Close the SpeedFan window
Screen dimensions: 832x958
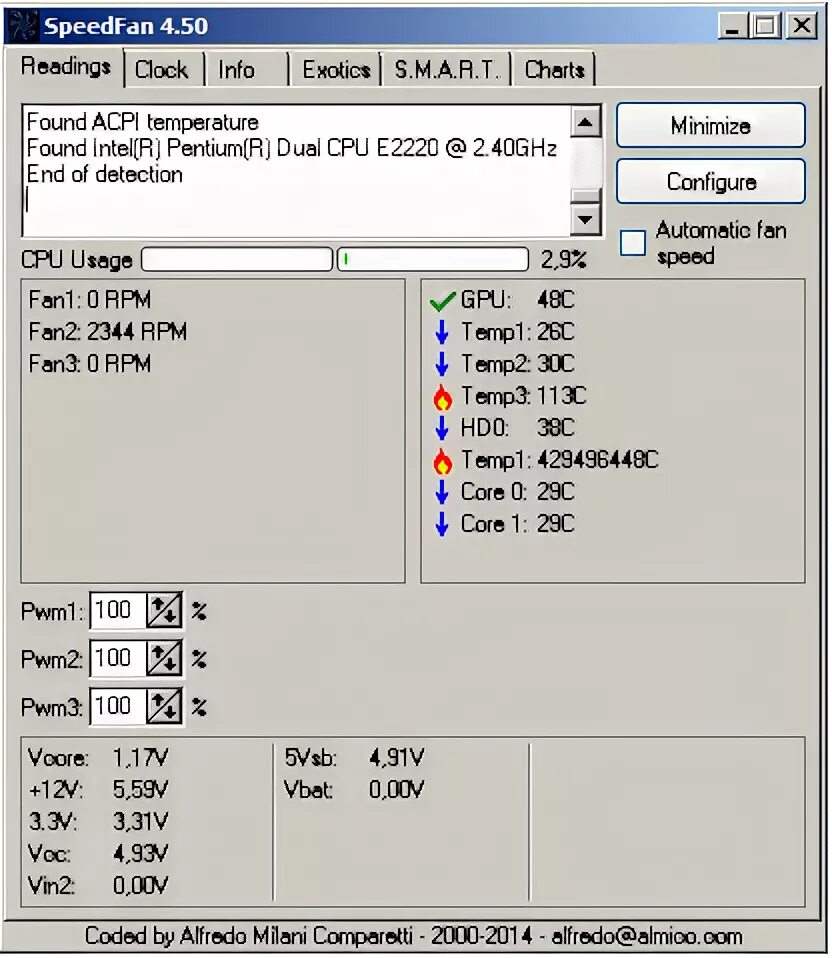coord(801,26)
